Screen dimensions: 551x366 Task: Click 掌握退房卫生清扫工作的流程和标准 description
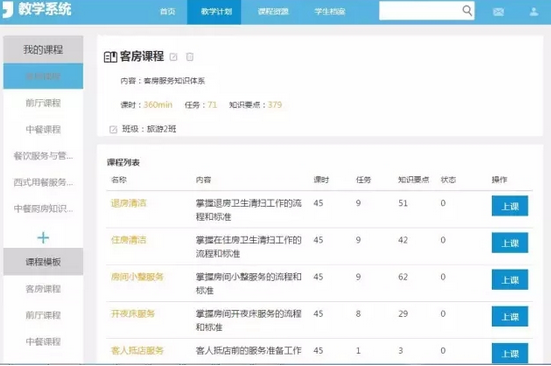[249, 210]
